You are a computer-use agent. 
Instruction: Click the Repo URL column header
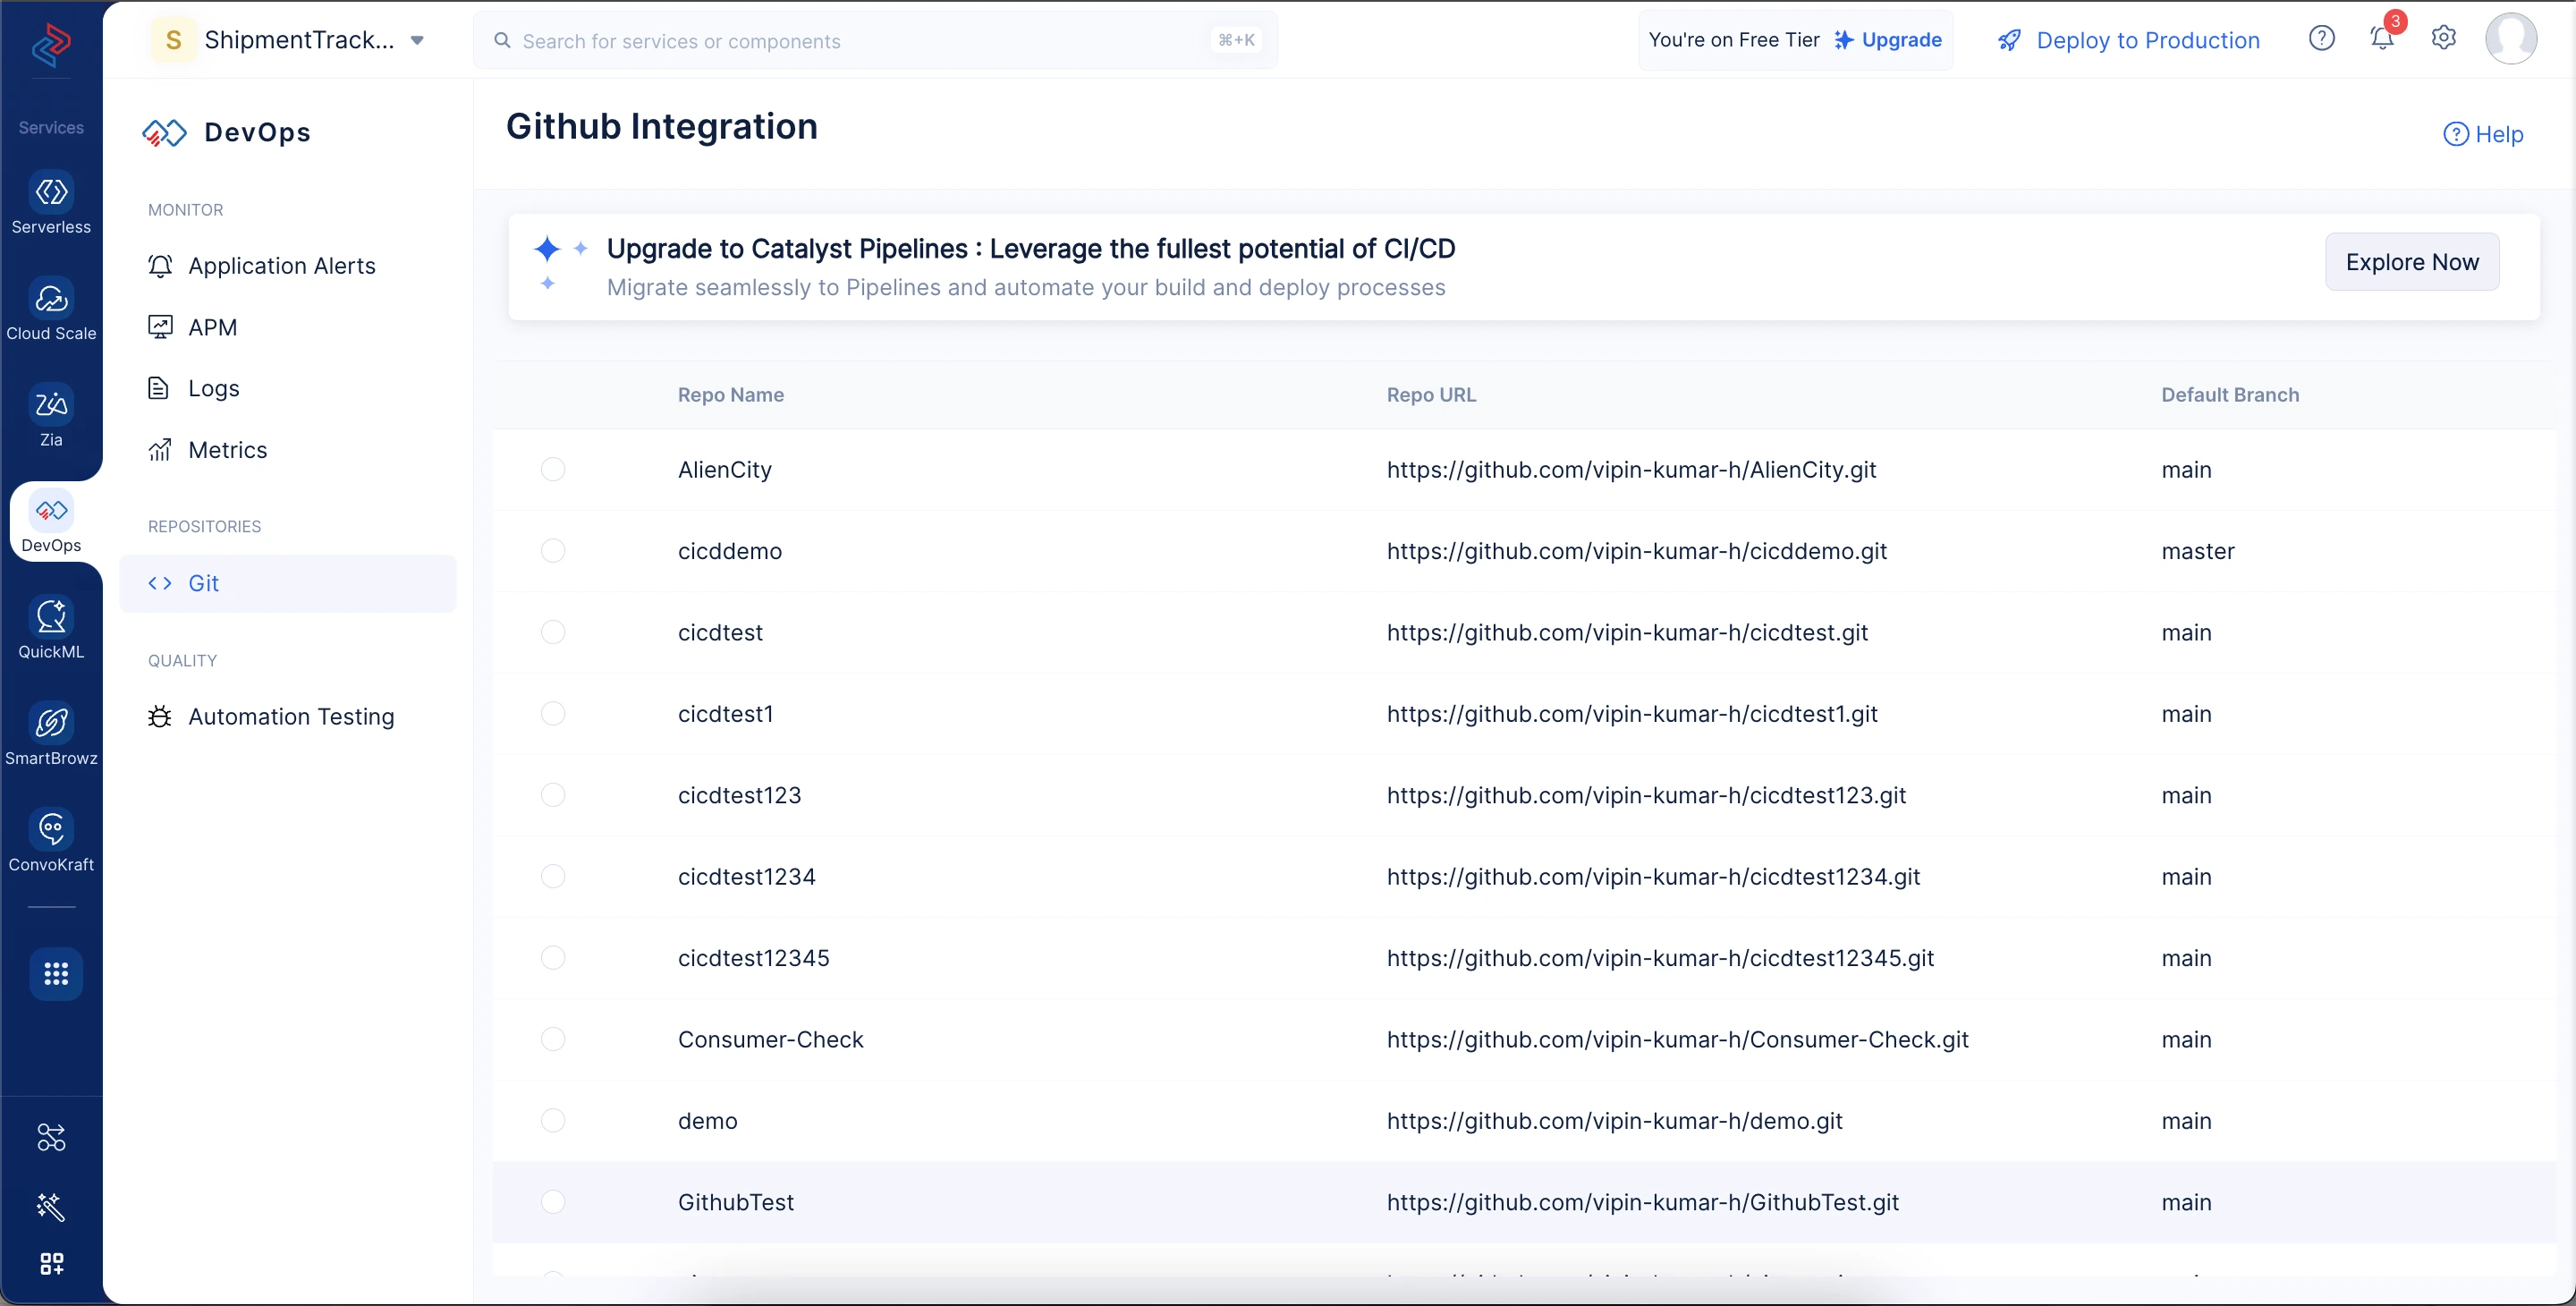pos(1431,395)
